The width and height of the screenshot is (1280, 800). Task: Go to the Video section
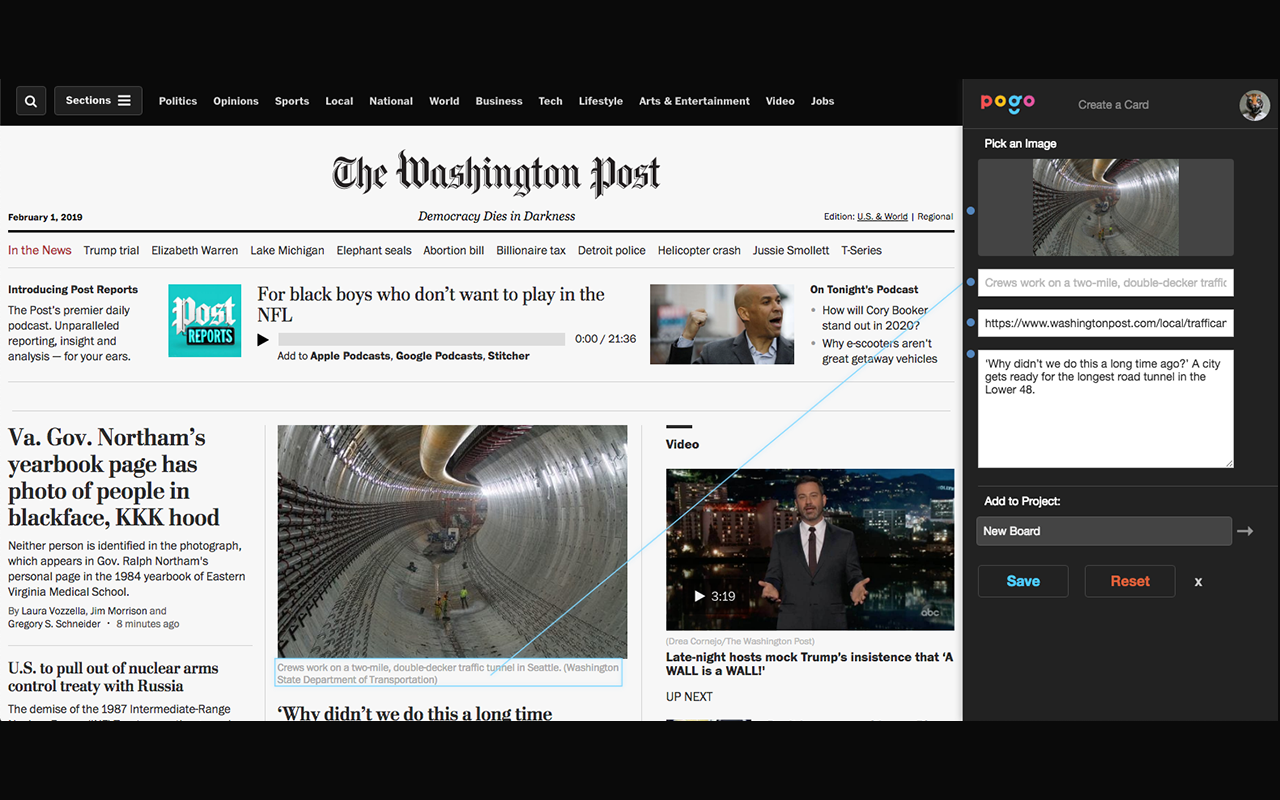pos(780,101)
